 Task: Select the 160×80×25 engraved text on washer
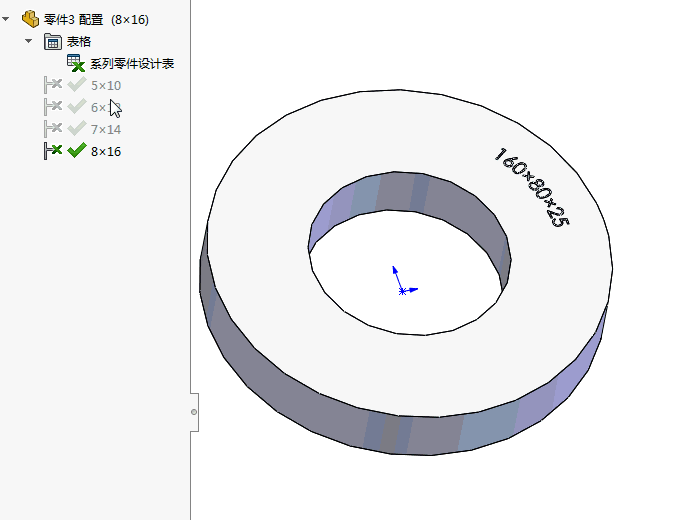tap(531, 188)
